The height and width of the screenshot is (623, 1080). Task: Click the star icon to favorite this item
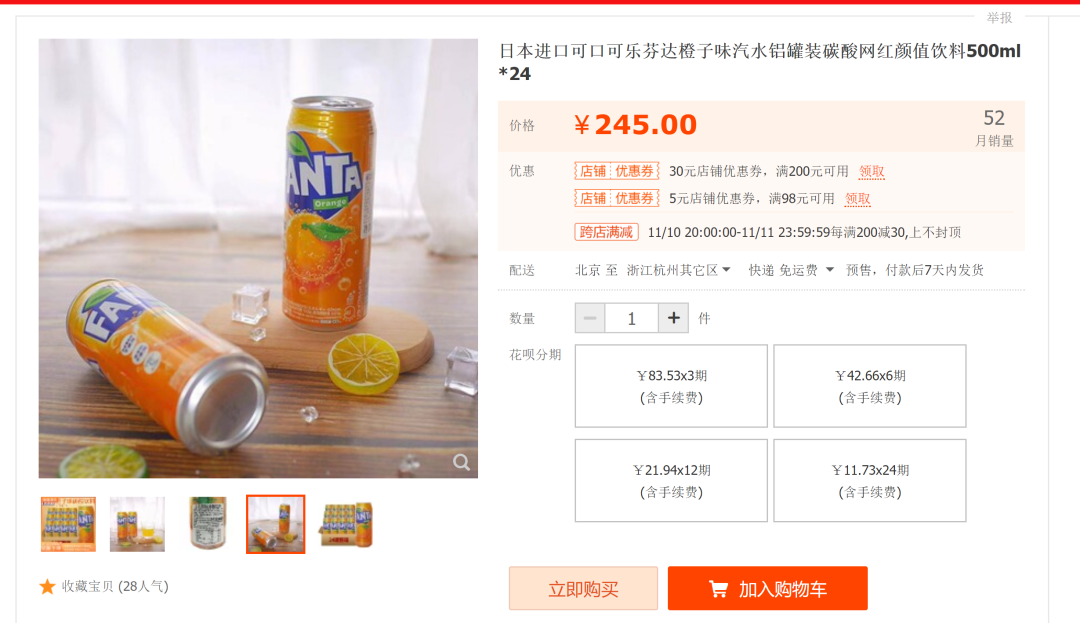47,587
